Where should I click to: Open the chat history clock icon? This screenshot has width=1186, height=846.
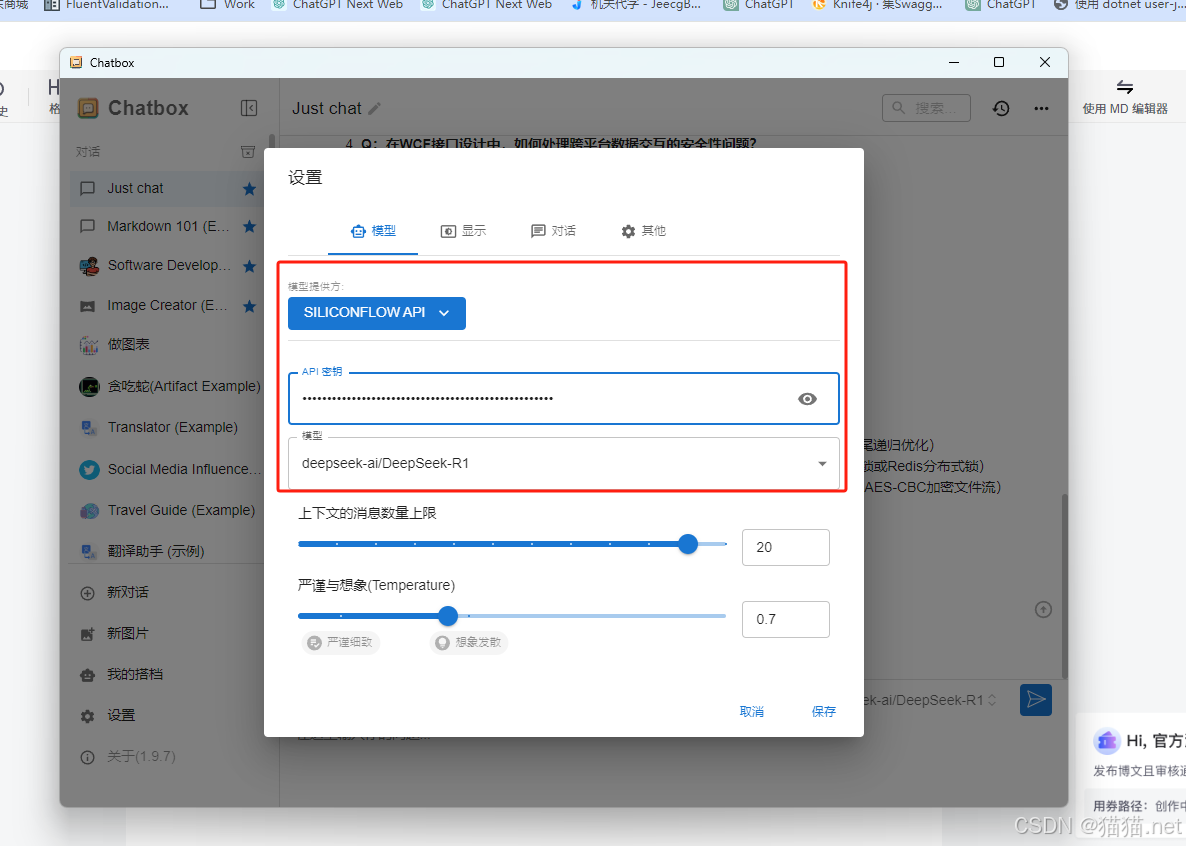[x=1001, y=108]
